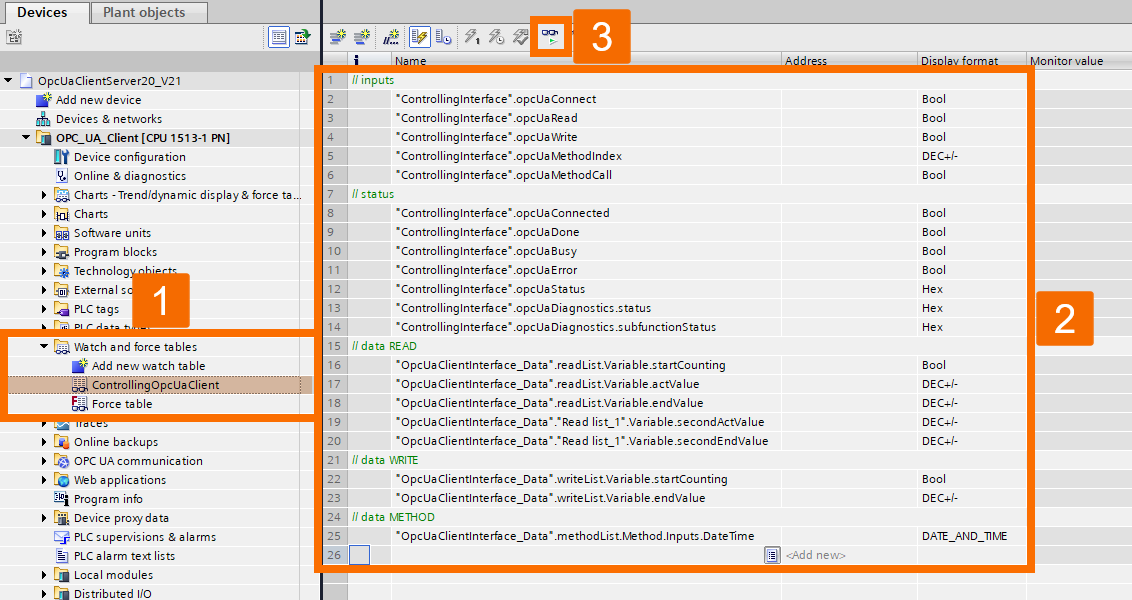1132x600 pixels.
Task: Click the PLC alarm text lists icon
Action: click(62, 556)
